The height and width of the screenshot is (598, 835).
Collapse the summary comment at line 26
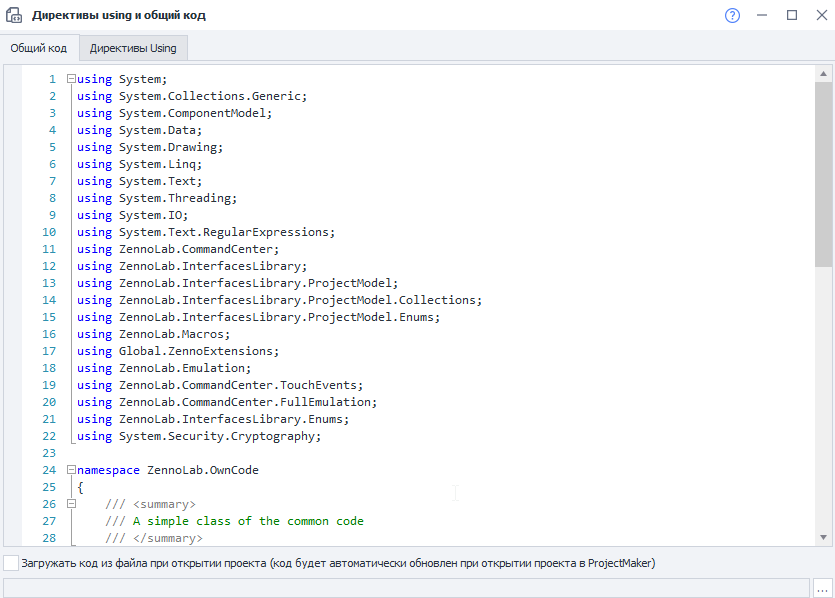point(70,504)
